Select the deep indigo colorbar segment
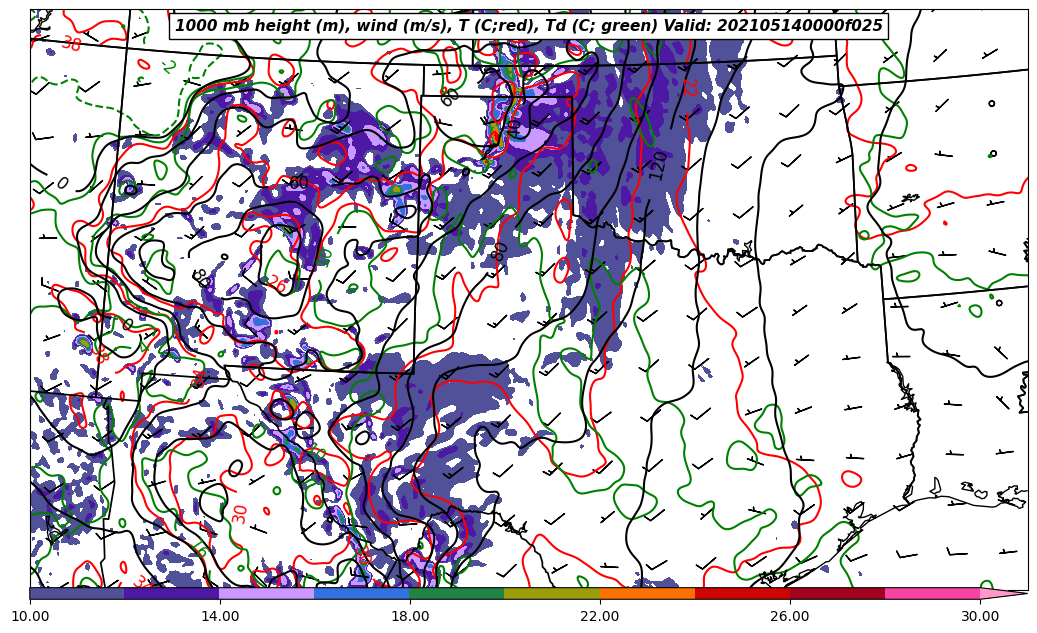 coord(172,593)
